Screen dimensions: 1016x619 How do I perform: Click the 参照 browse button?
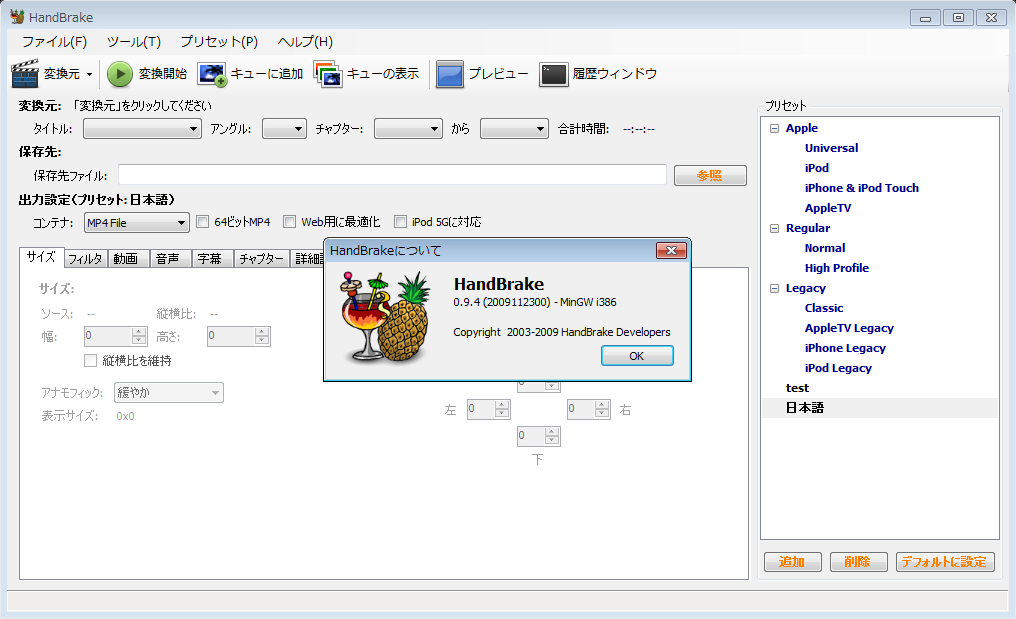tap(710, 175)
